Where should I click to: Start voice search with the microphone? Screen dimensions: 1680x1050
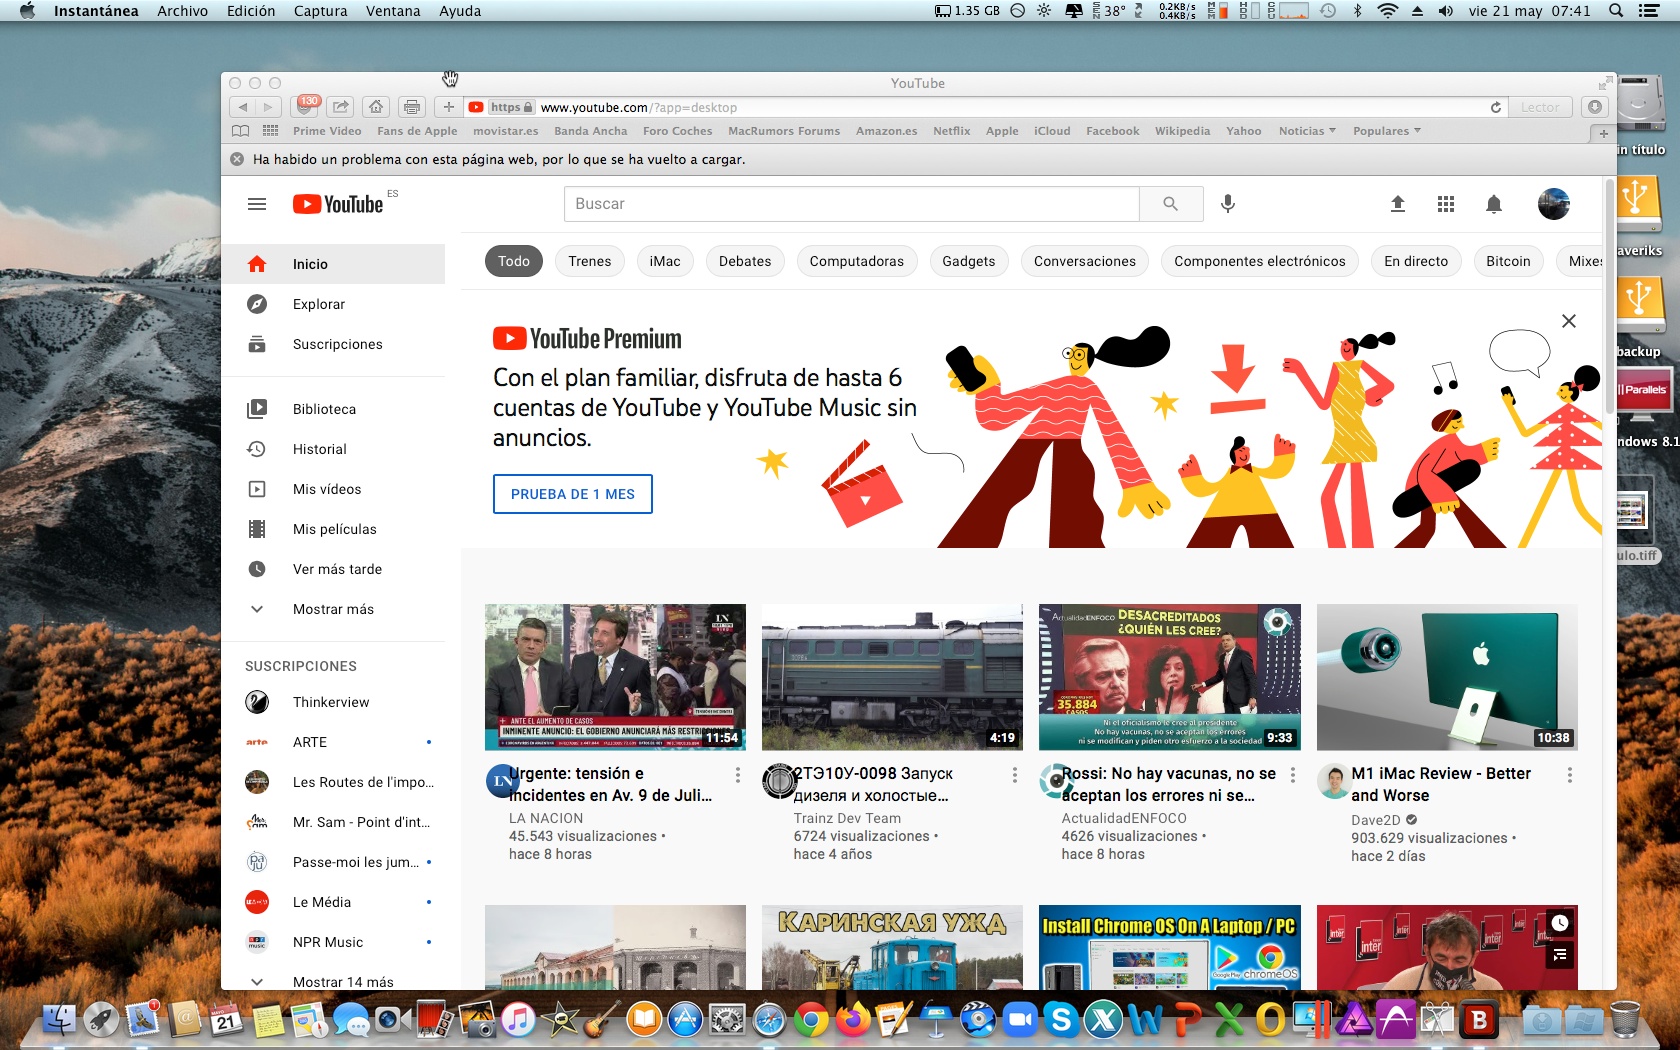pos(1228,204)
